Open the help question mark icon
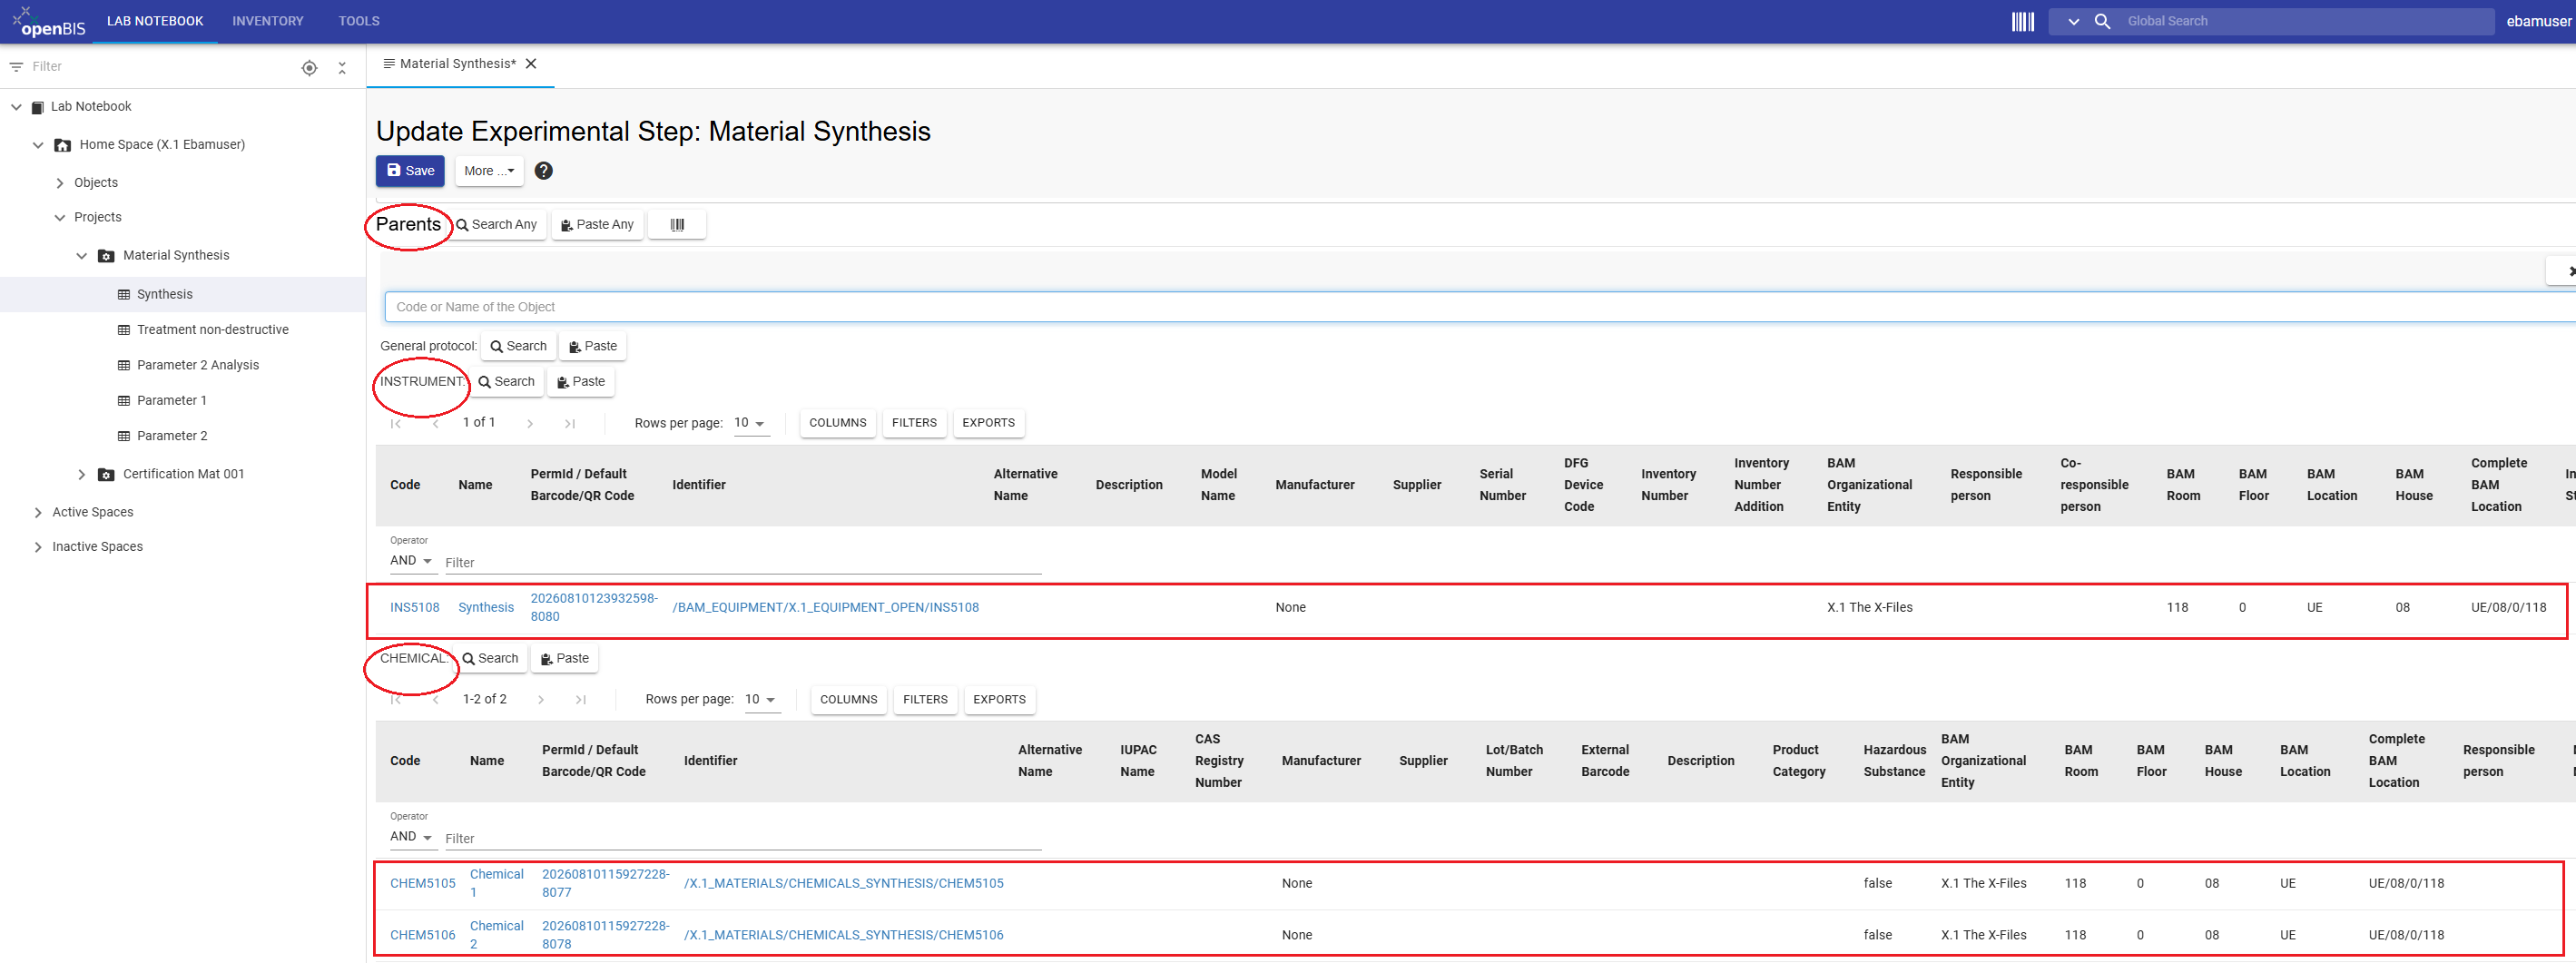This screenshot has height=963, width=2576. [543, 171]
